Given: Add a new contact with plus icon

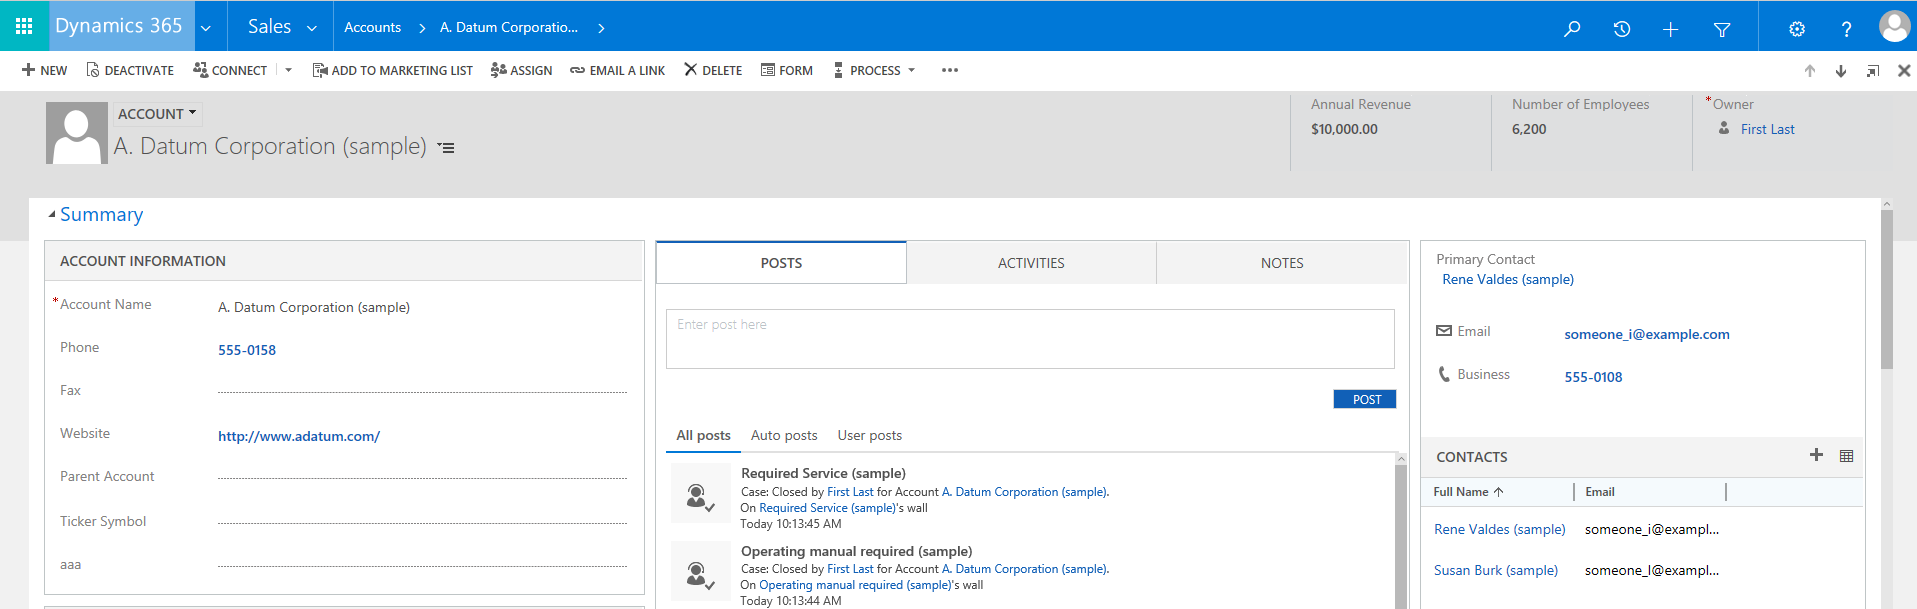Looking at the screenshot, I should click(1816, 455).
